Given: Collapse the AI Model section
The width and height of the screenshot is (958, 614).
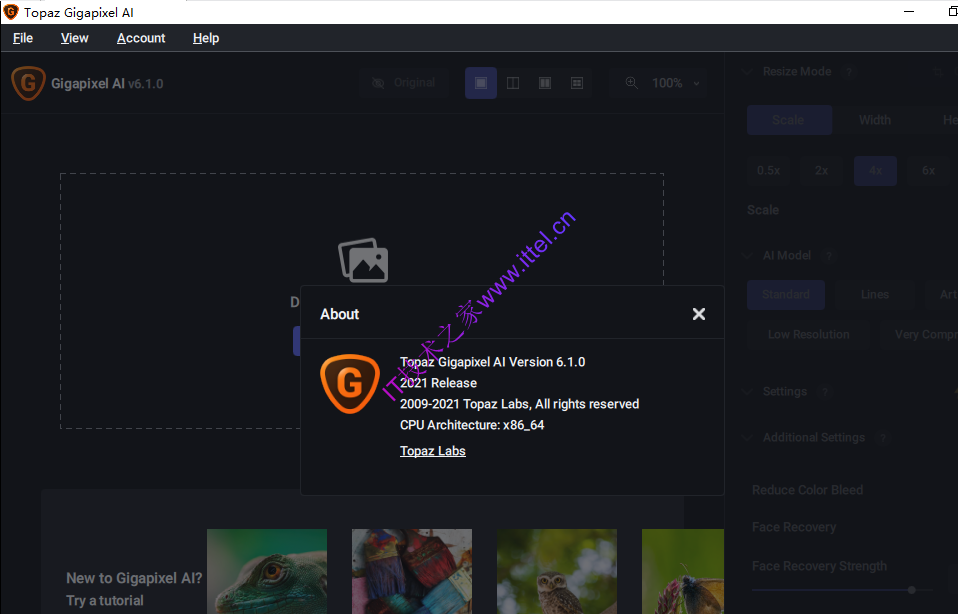Looking at the screenshot, I should (747, 255).
